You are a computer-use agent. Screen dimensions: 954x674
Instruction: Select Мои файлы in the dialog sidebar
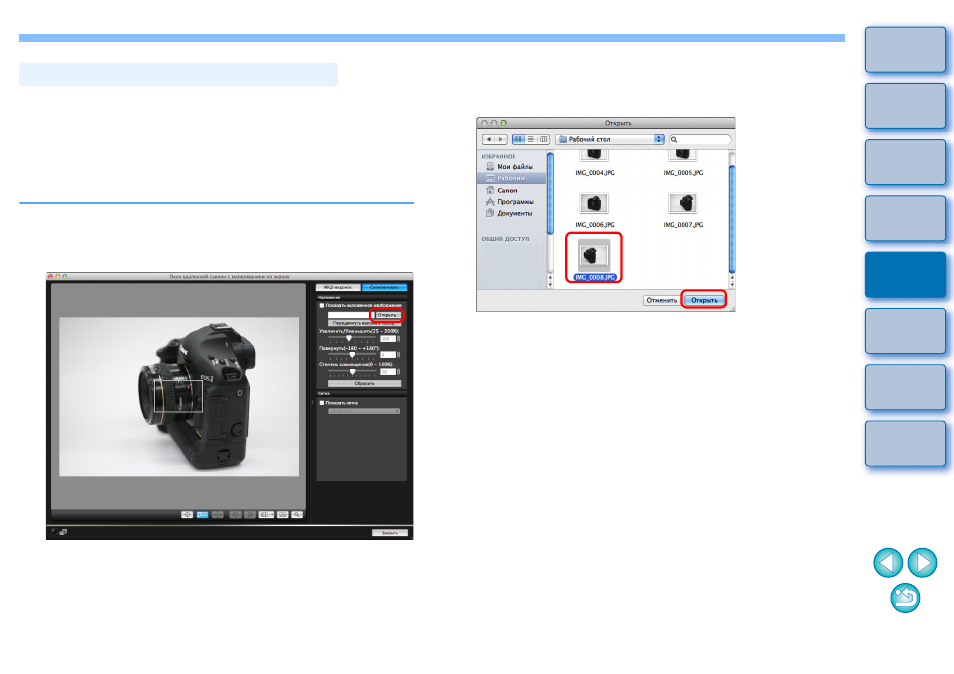515,167
